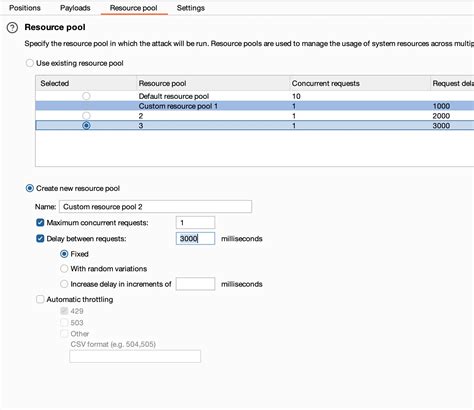This screenshot has height=410, width=474.
Task: Click the resource pool Name text field
Action: [x=155, y=207]
